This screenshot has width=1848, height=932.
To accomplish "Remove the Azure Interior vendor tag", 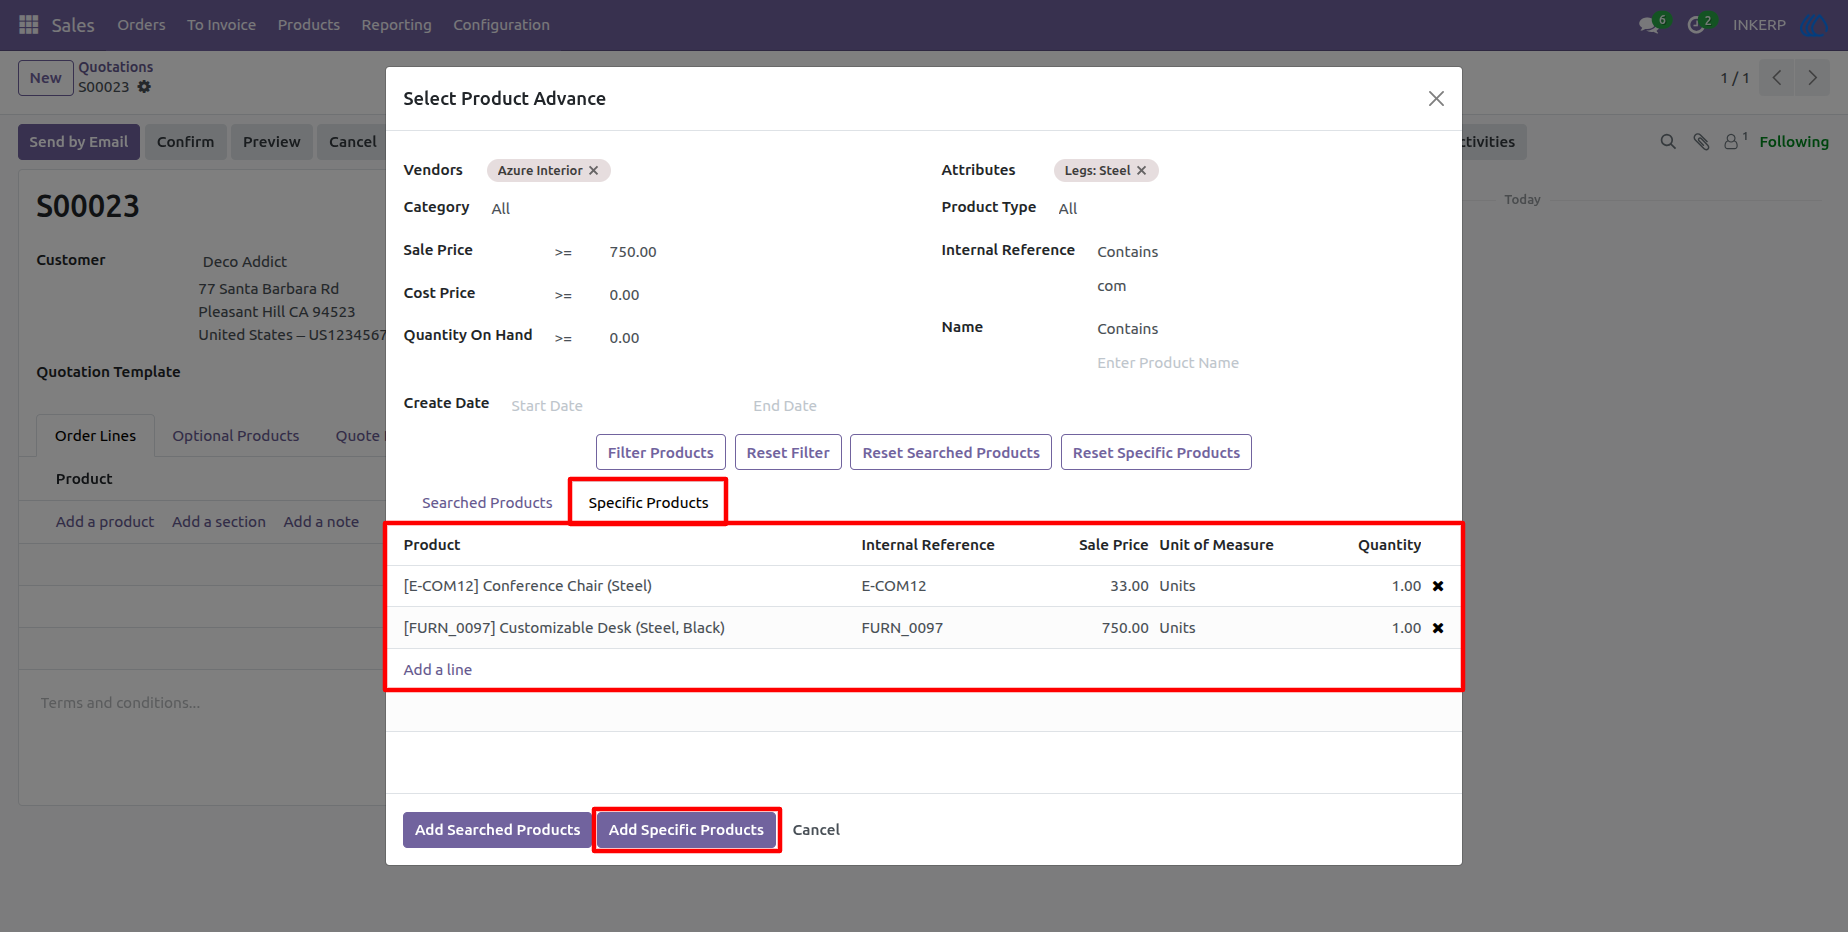I will pos(593,171).
